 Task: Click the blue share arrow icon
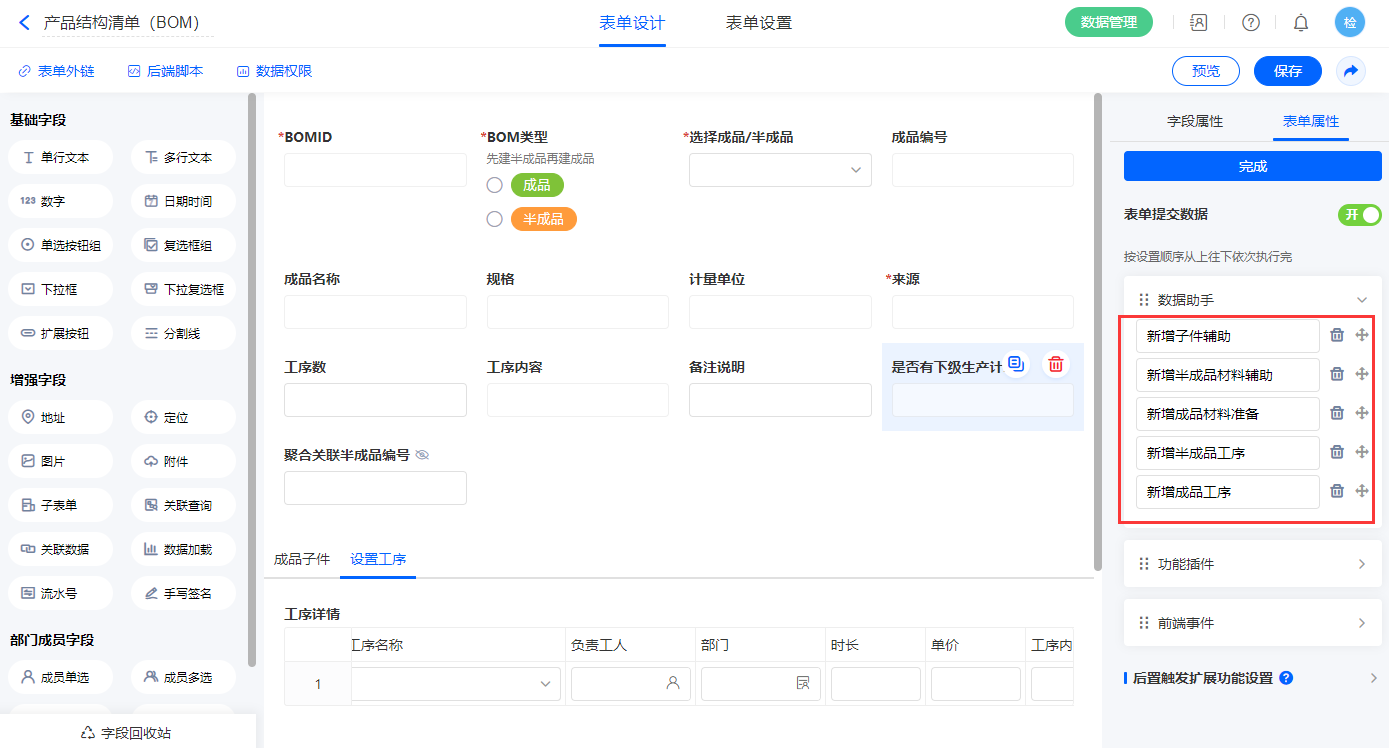[1350, 71]
